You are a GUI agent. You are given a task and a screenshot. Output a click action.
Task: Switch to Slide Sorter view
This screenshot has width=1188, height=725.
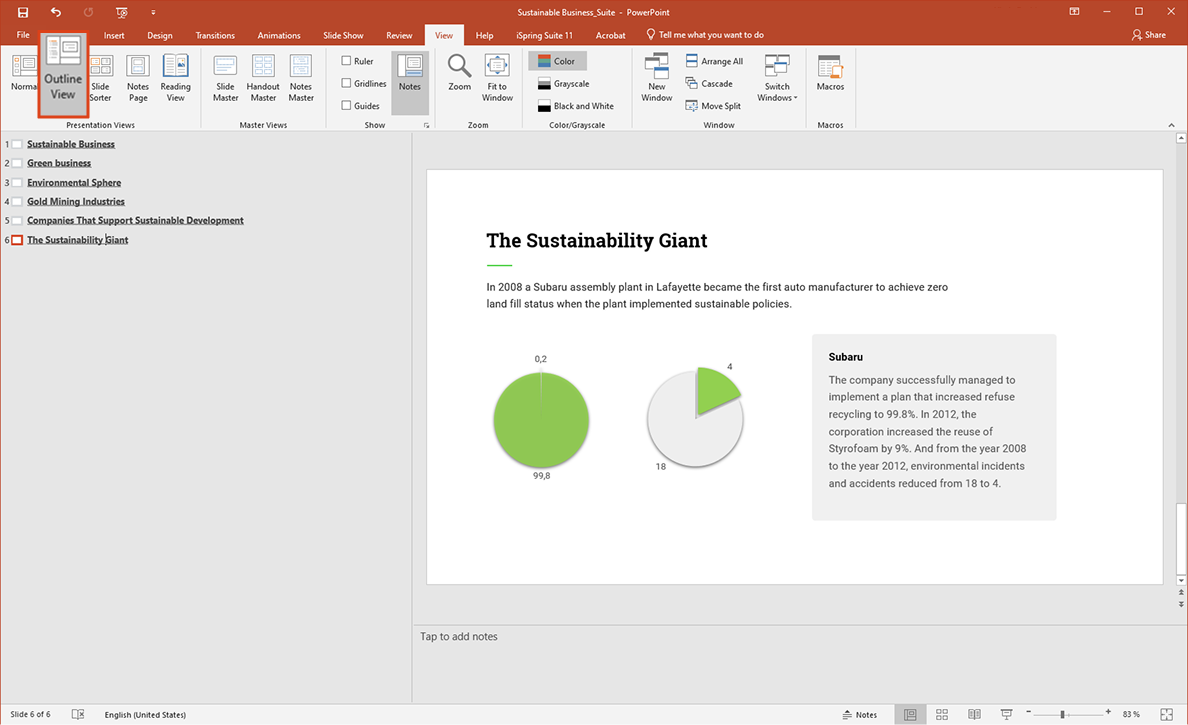100,78
